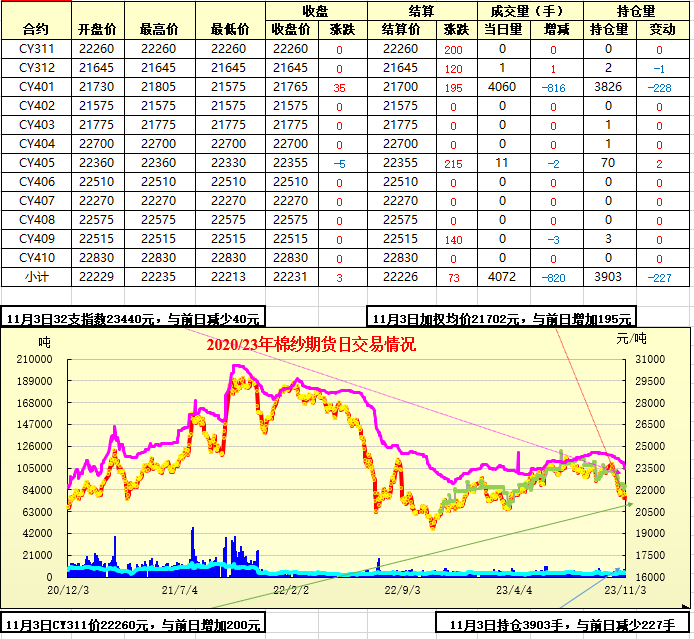Viewport: 694px width, 639px height.
Task: Click the 加权均价21702元 text box
Action: click(502, 318)
